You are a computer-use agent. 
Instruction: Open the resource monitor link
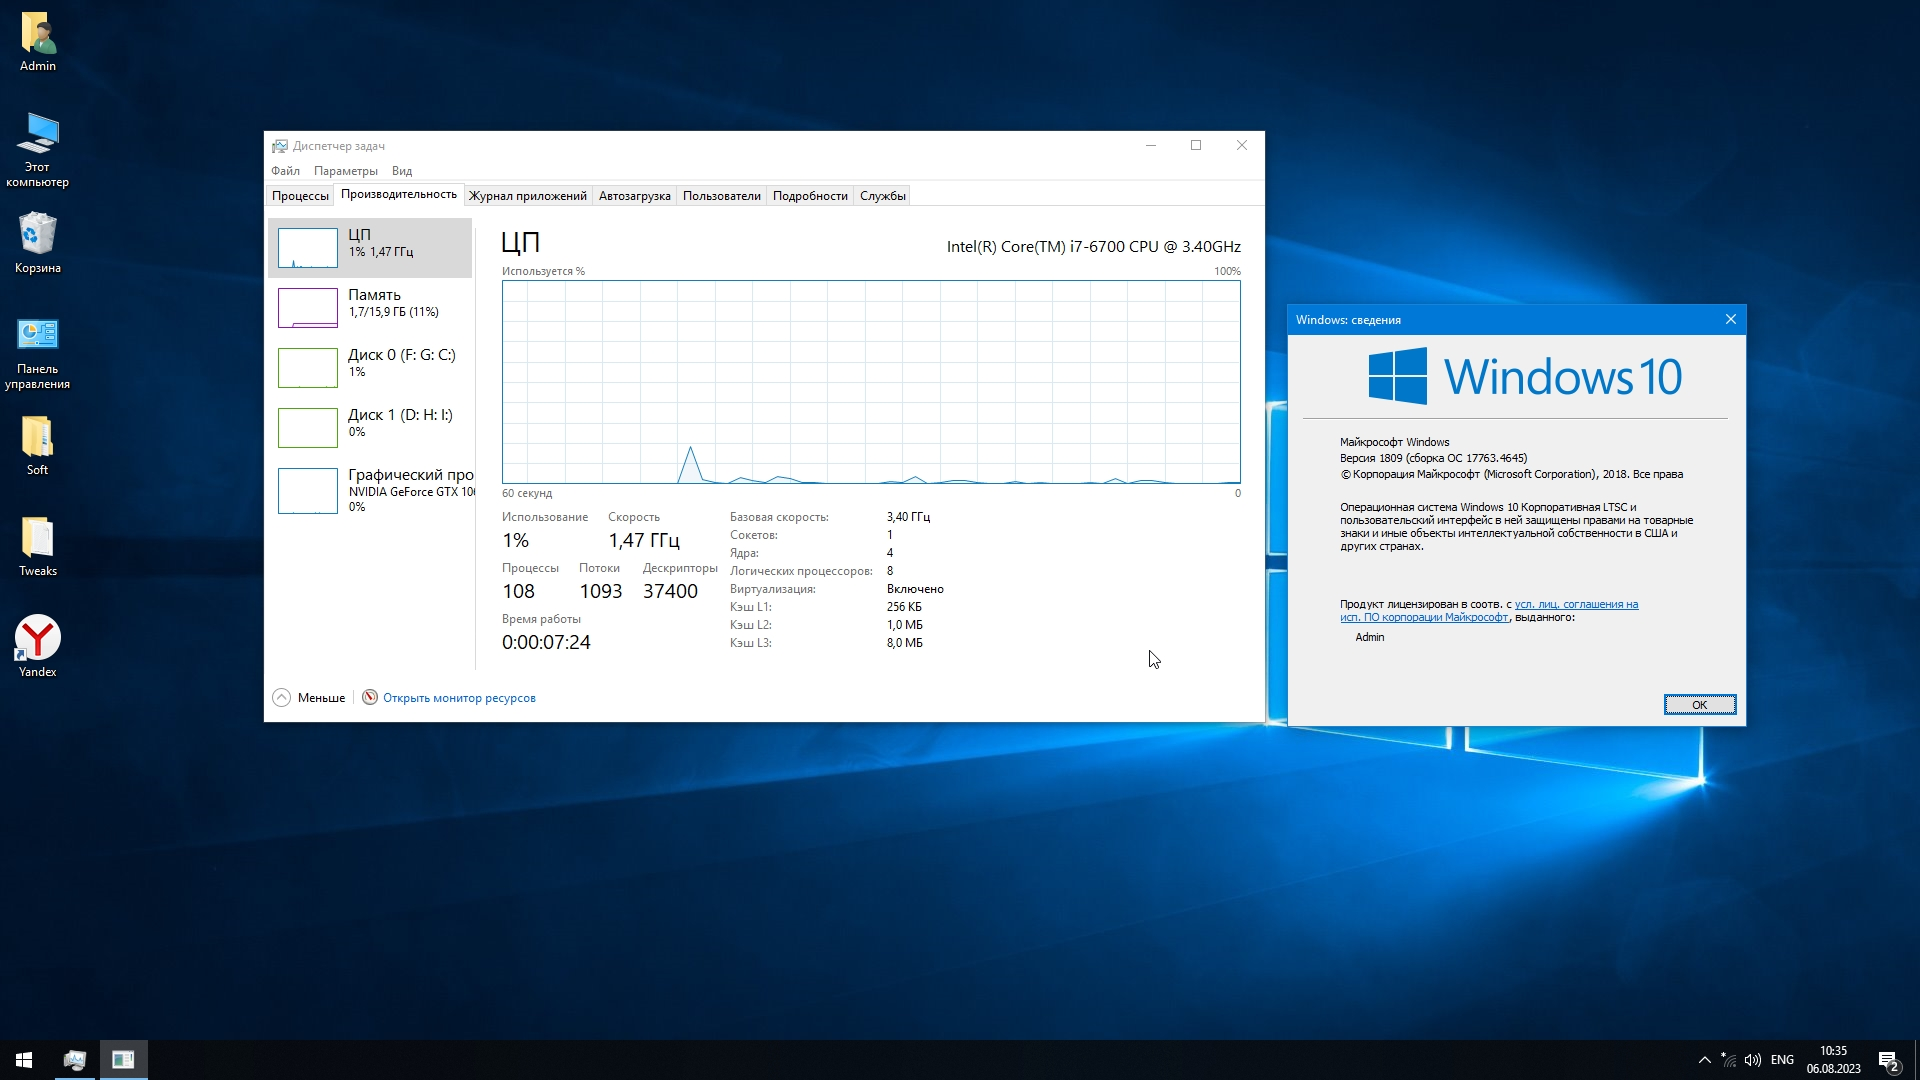point(459,698)
